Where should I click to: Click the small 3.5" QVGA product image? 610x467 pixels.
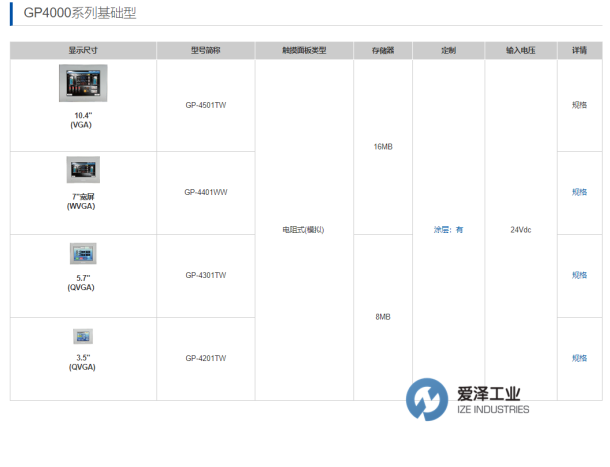tap(83, 336)
